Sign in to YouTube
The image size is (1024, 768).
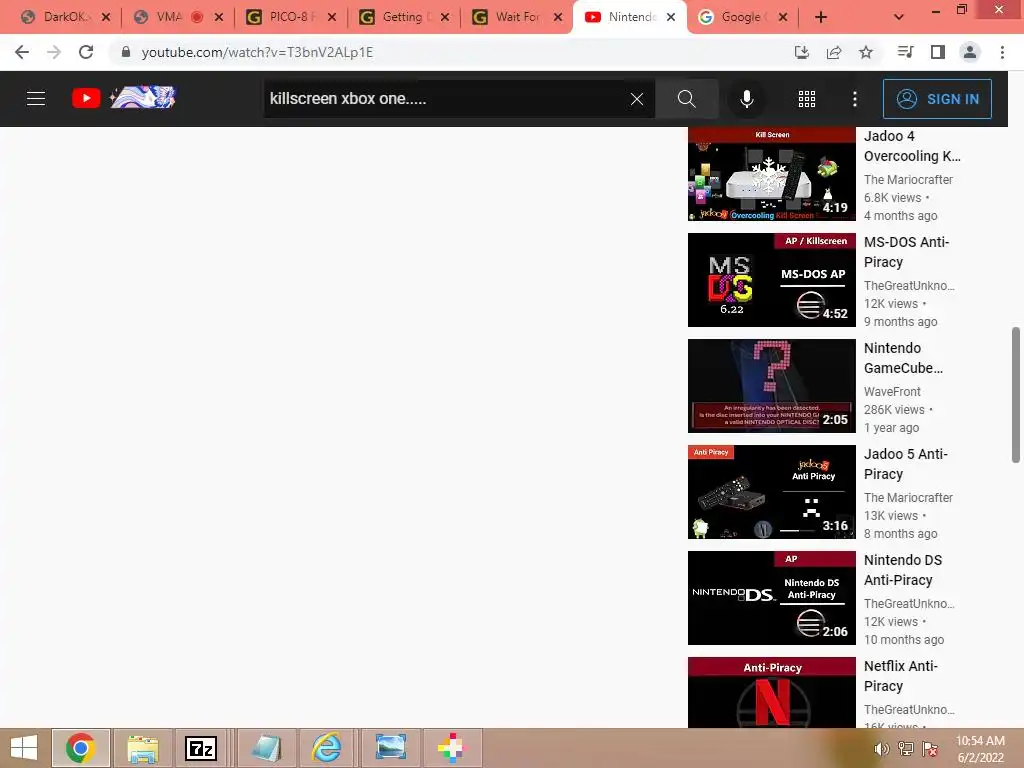[937, 99]
